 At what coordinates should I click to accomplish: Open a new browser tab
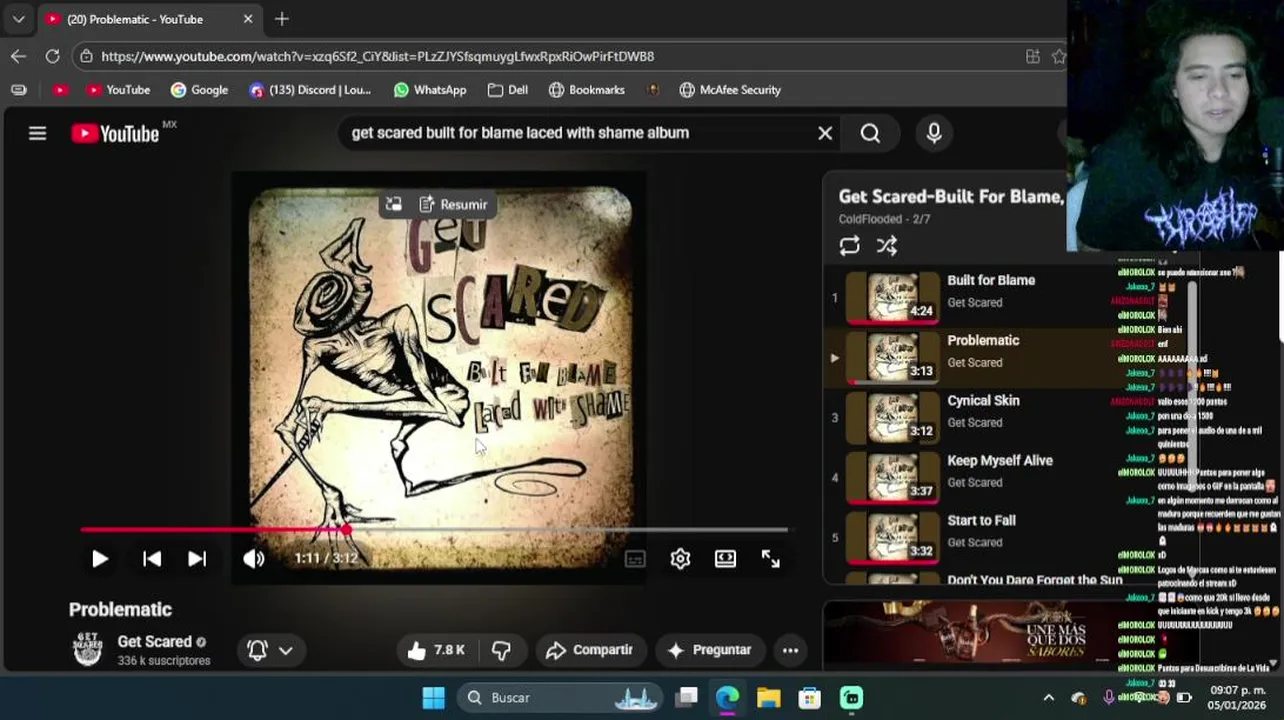282,19
